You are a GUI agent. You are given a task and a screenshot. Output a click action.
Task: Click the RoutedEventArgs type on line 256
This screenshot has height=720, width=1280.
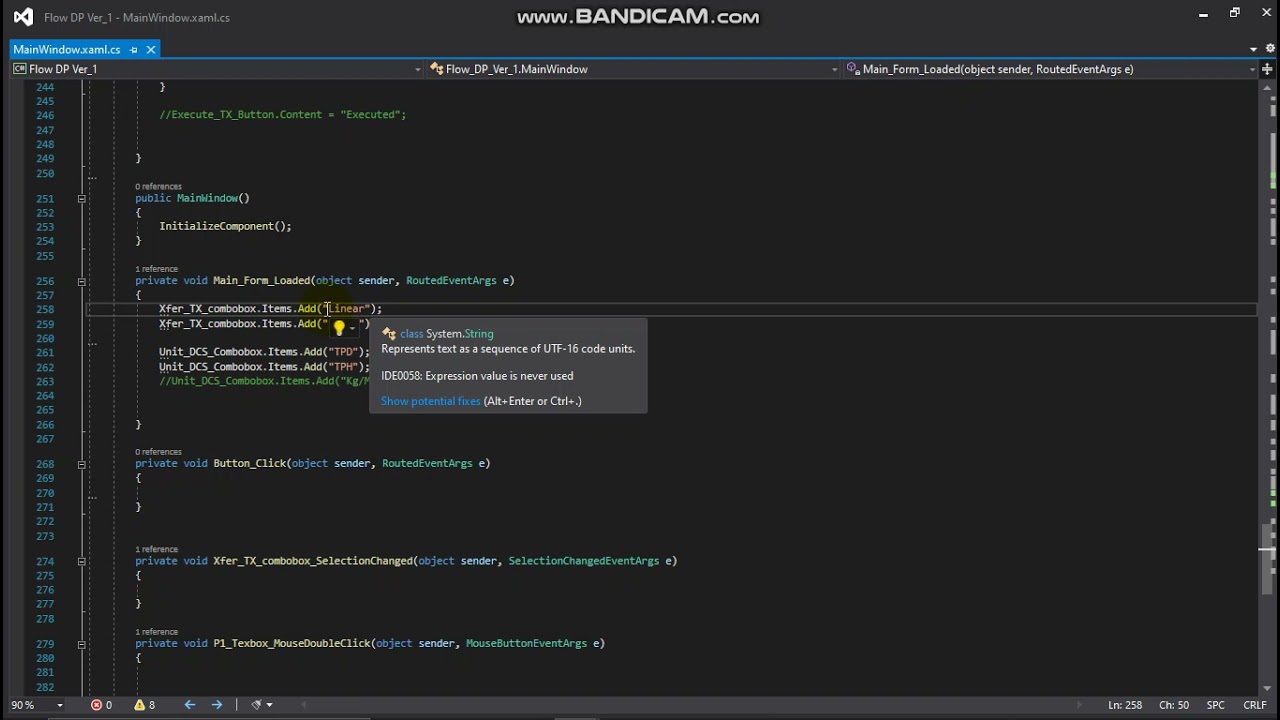(451, 281)
